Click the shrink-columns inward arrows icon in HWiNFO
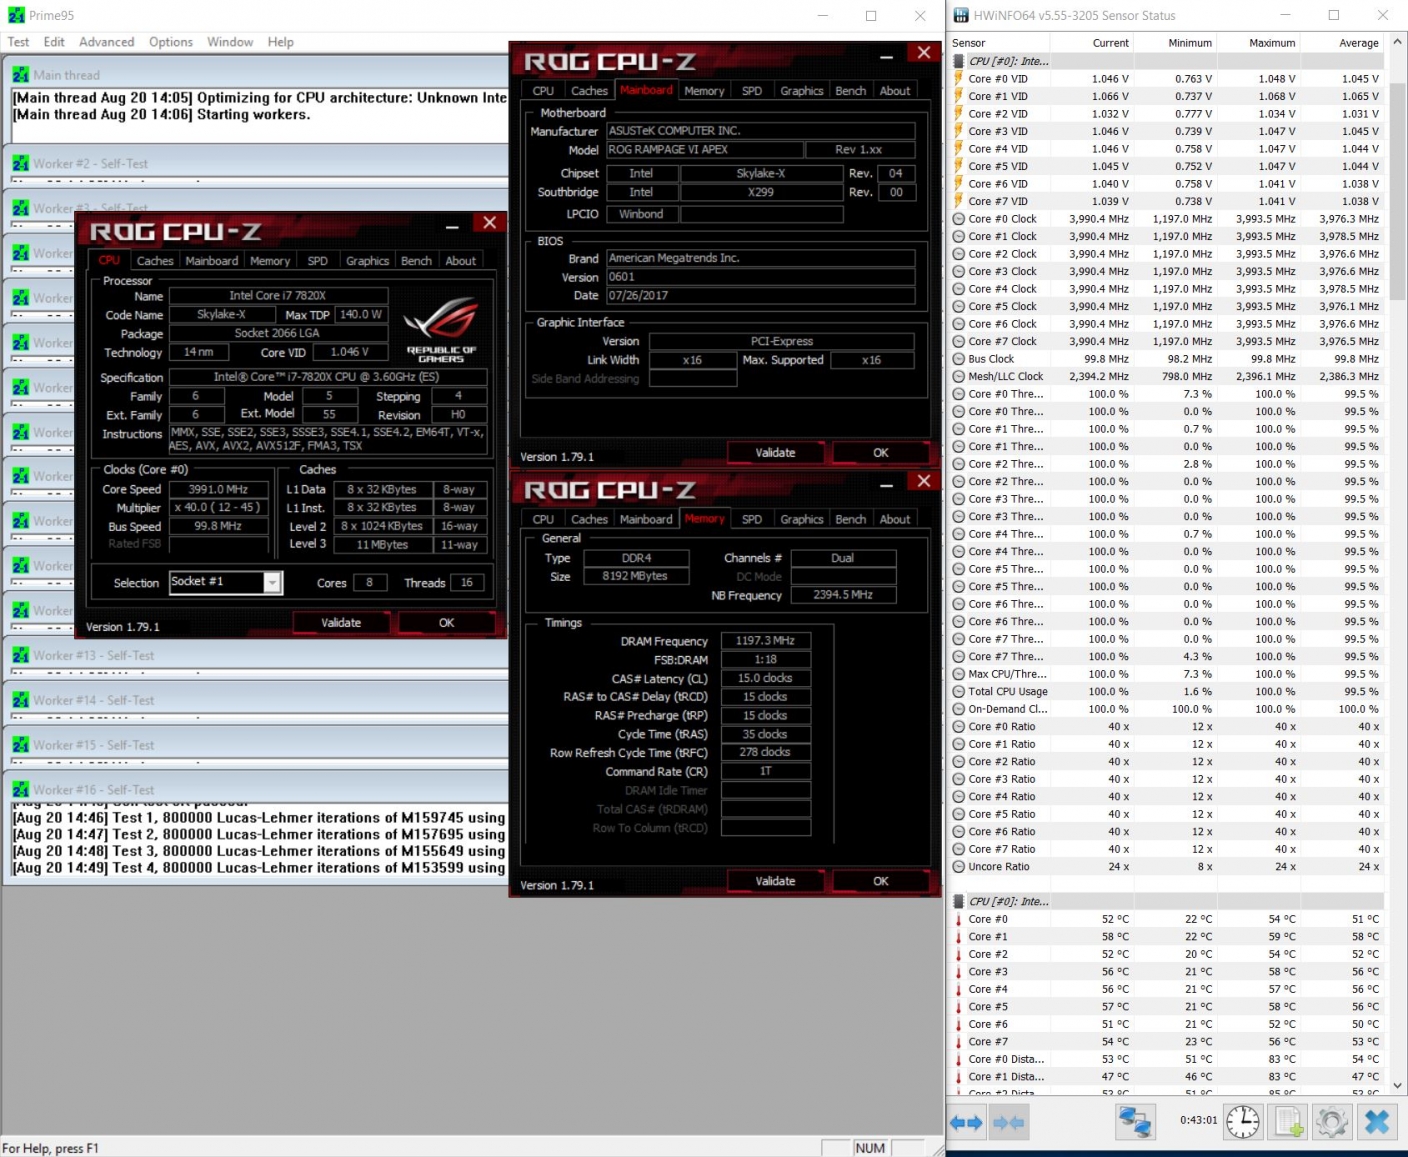The width and height of the screenshot is (1408, 1157). coord(1009,1122)
